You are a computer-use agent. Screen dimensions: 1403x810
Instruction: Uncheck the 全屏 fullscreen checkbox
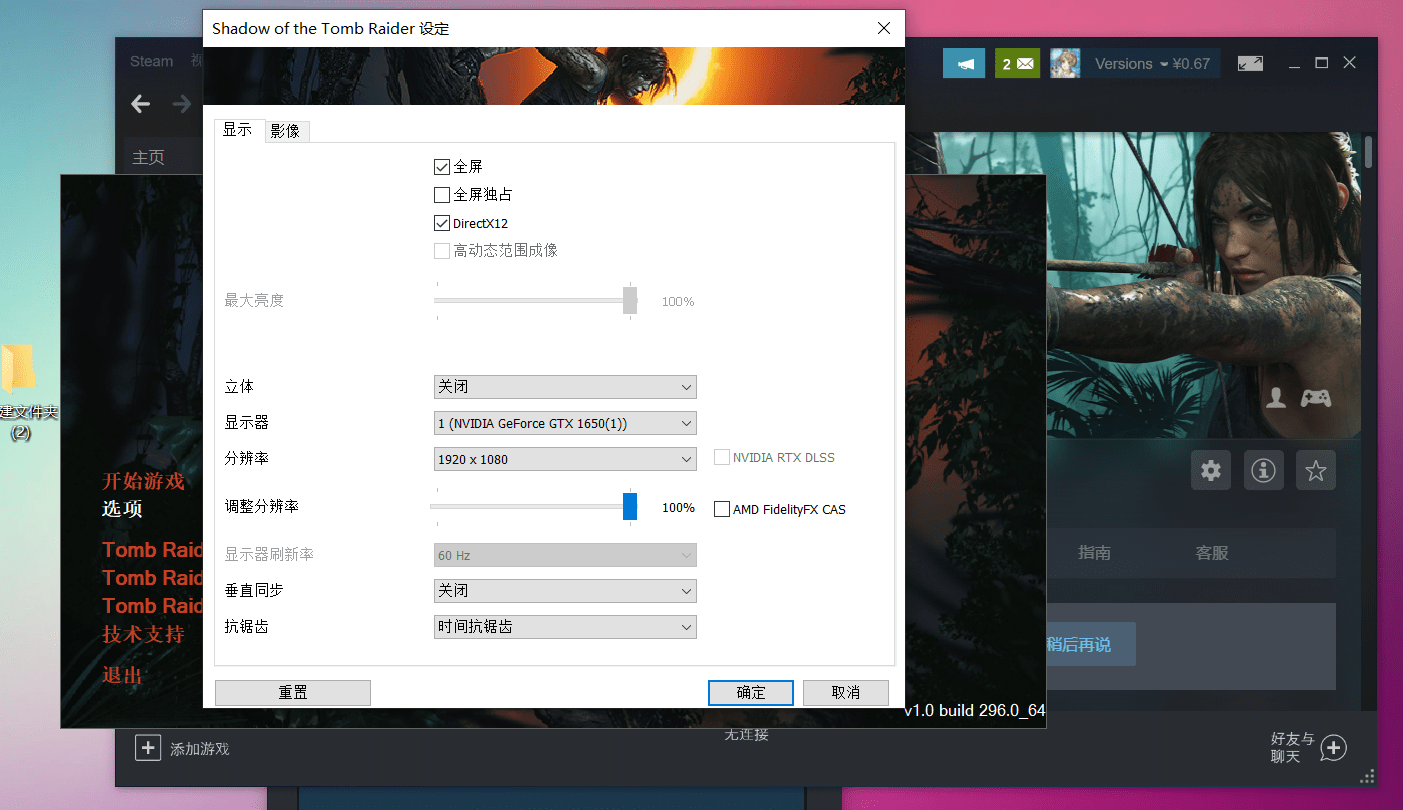coord(442,167)
